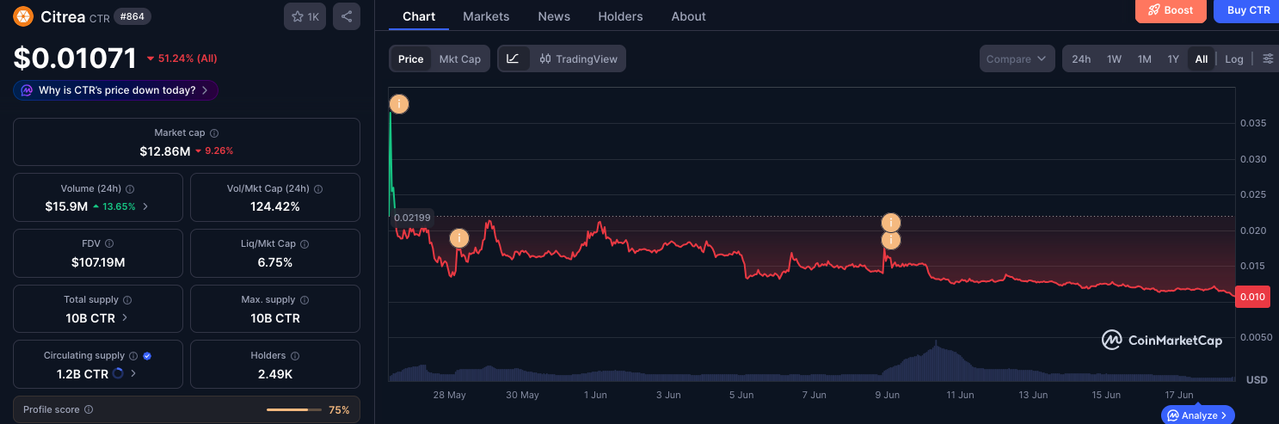Click the 0.010 current price label

click(x=1253, y=297)
